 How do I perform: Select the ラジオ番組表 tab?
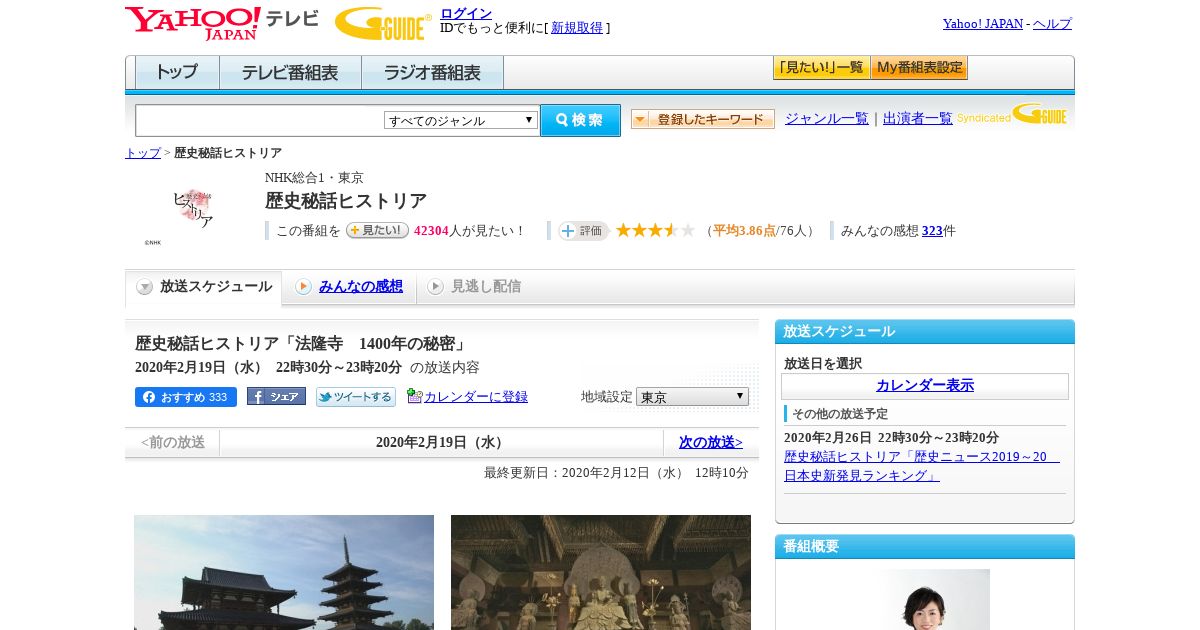[433, 73]
